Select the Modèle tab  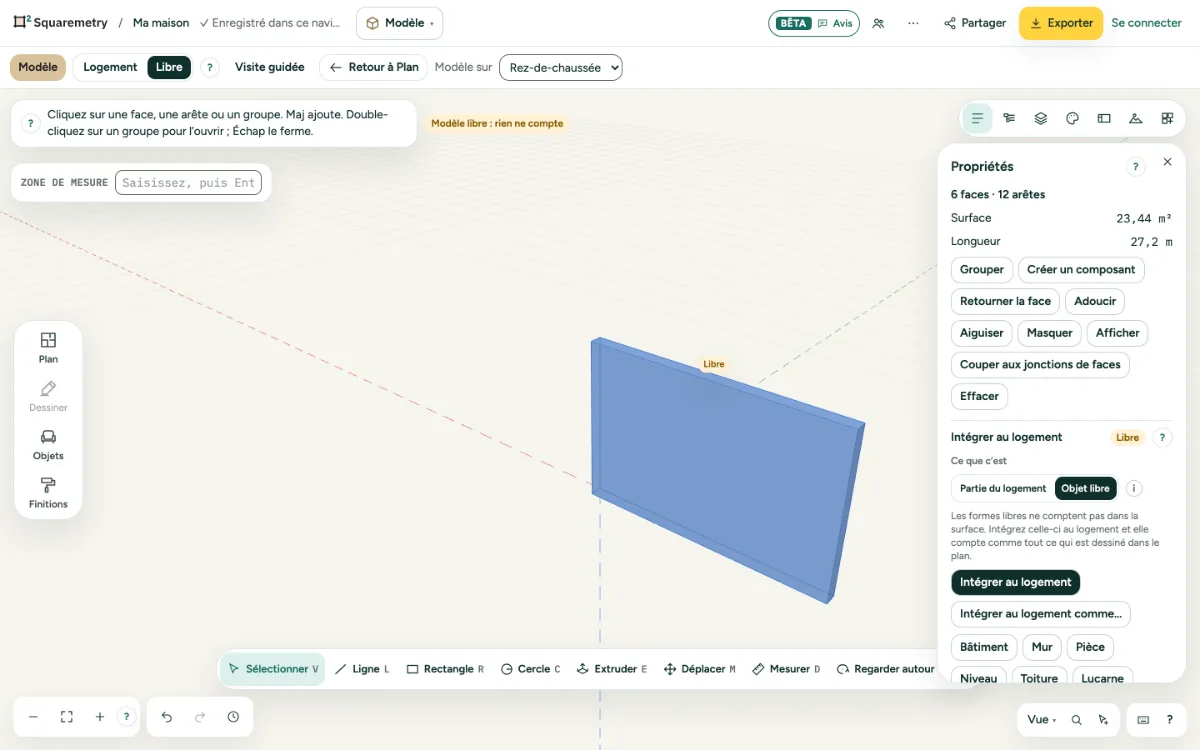pos(38,67)
